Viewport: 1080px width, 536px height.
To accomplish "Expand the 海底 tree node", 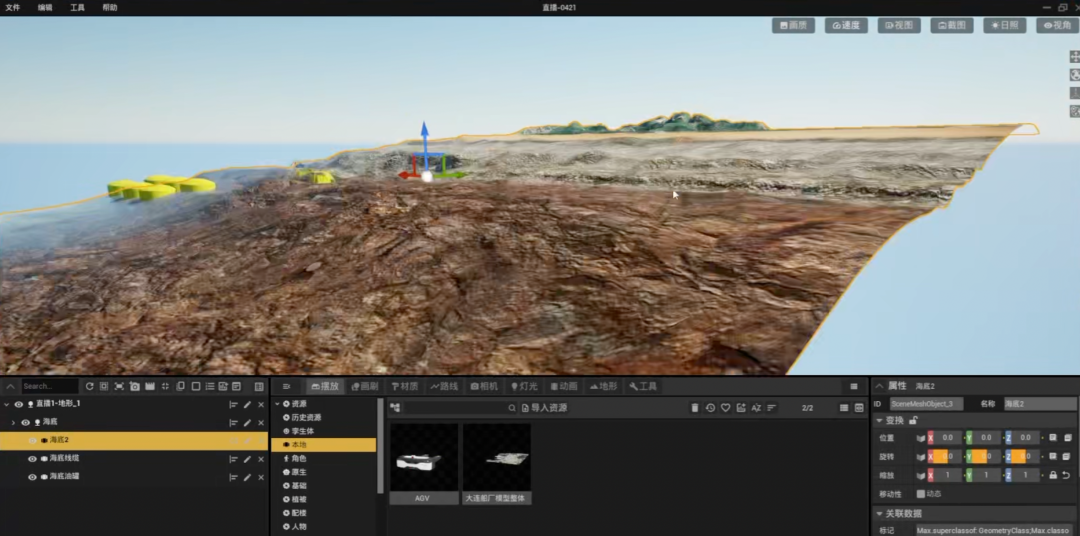I will pyautogui.click(x=13, y=422).
